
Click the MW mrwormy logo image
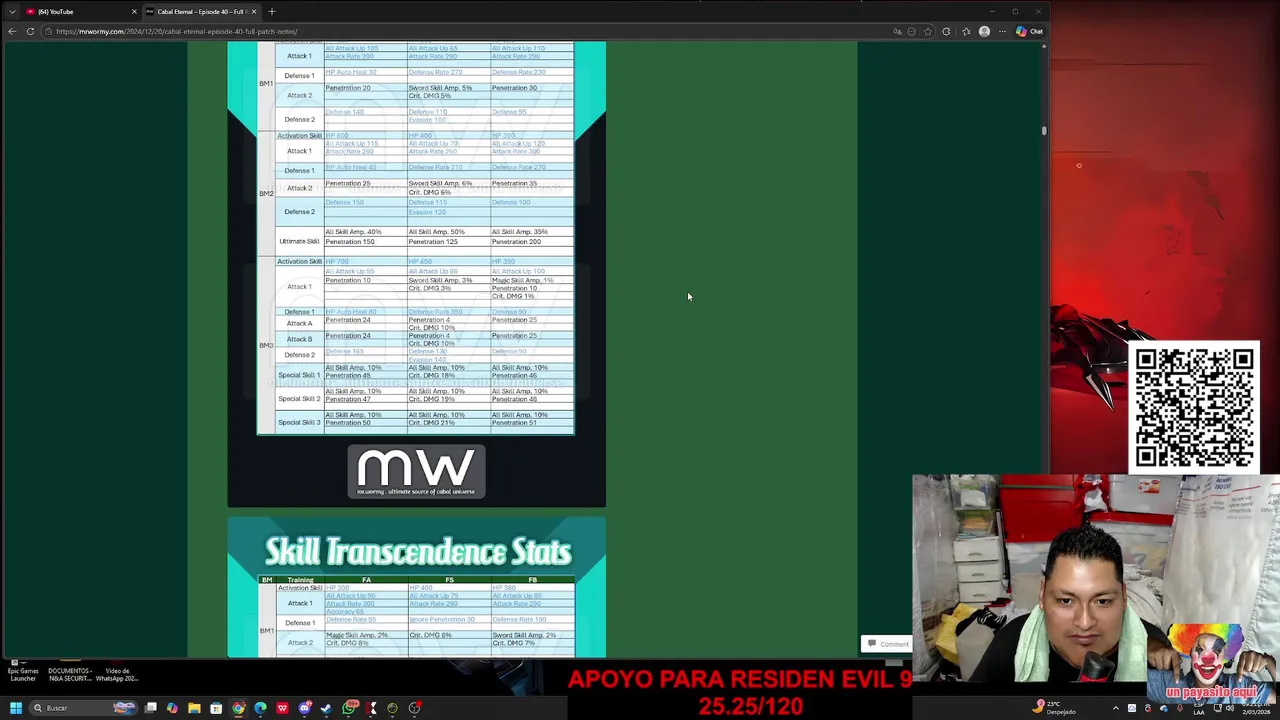click(416, 472)
